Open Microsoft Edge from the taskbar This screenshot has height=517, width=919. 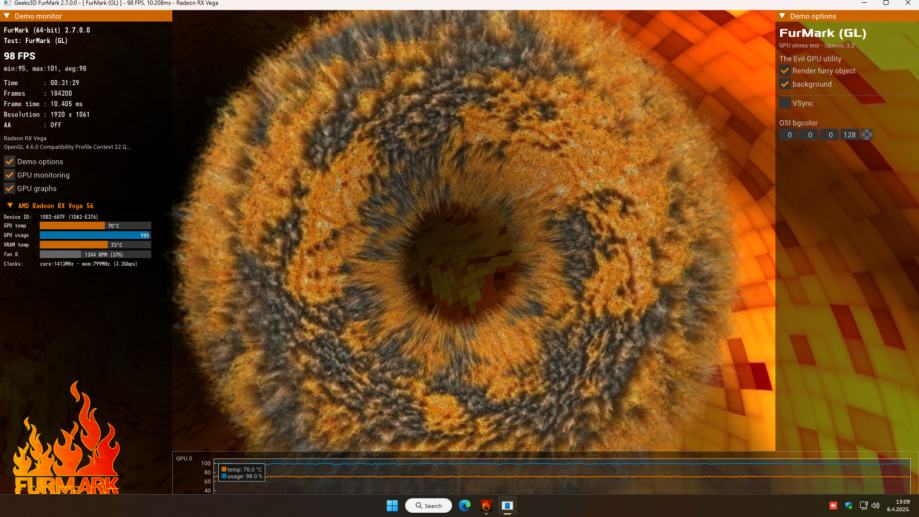465,505
